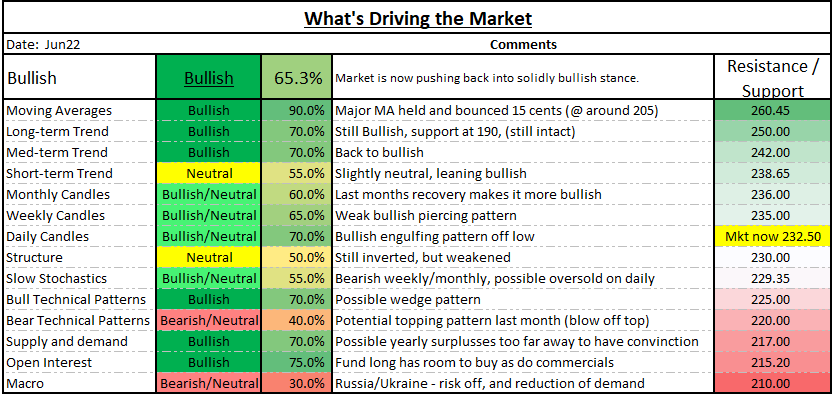The width and height of the screenshot is (834, 394).
Task: Click the Resistance / Support column header
Action: [x=771, y=78]
